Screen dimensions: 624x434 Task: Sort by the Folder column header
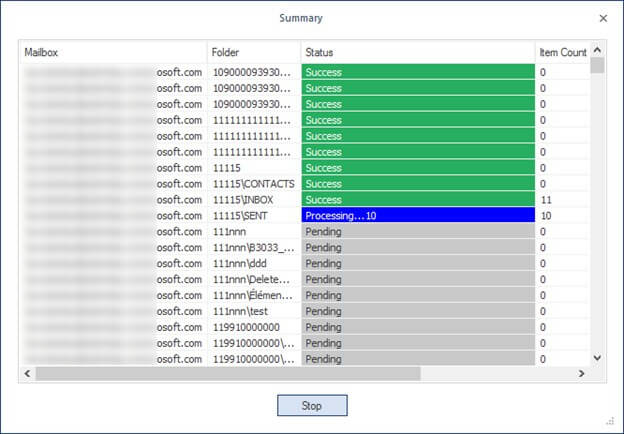click(254, 52)
